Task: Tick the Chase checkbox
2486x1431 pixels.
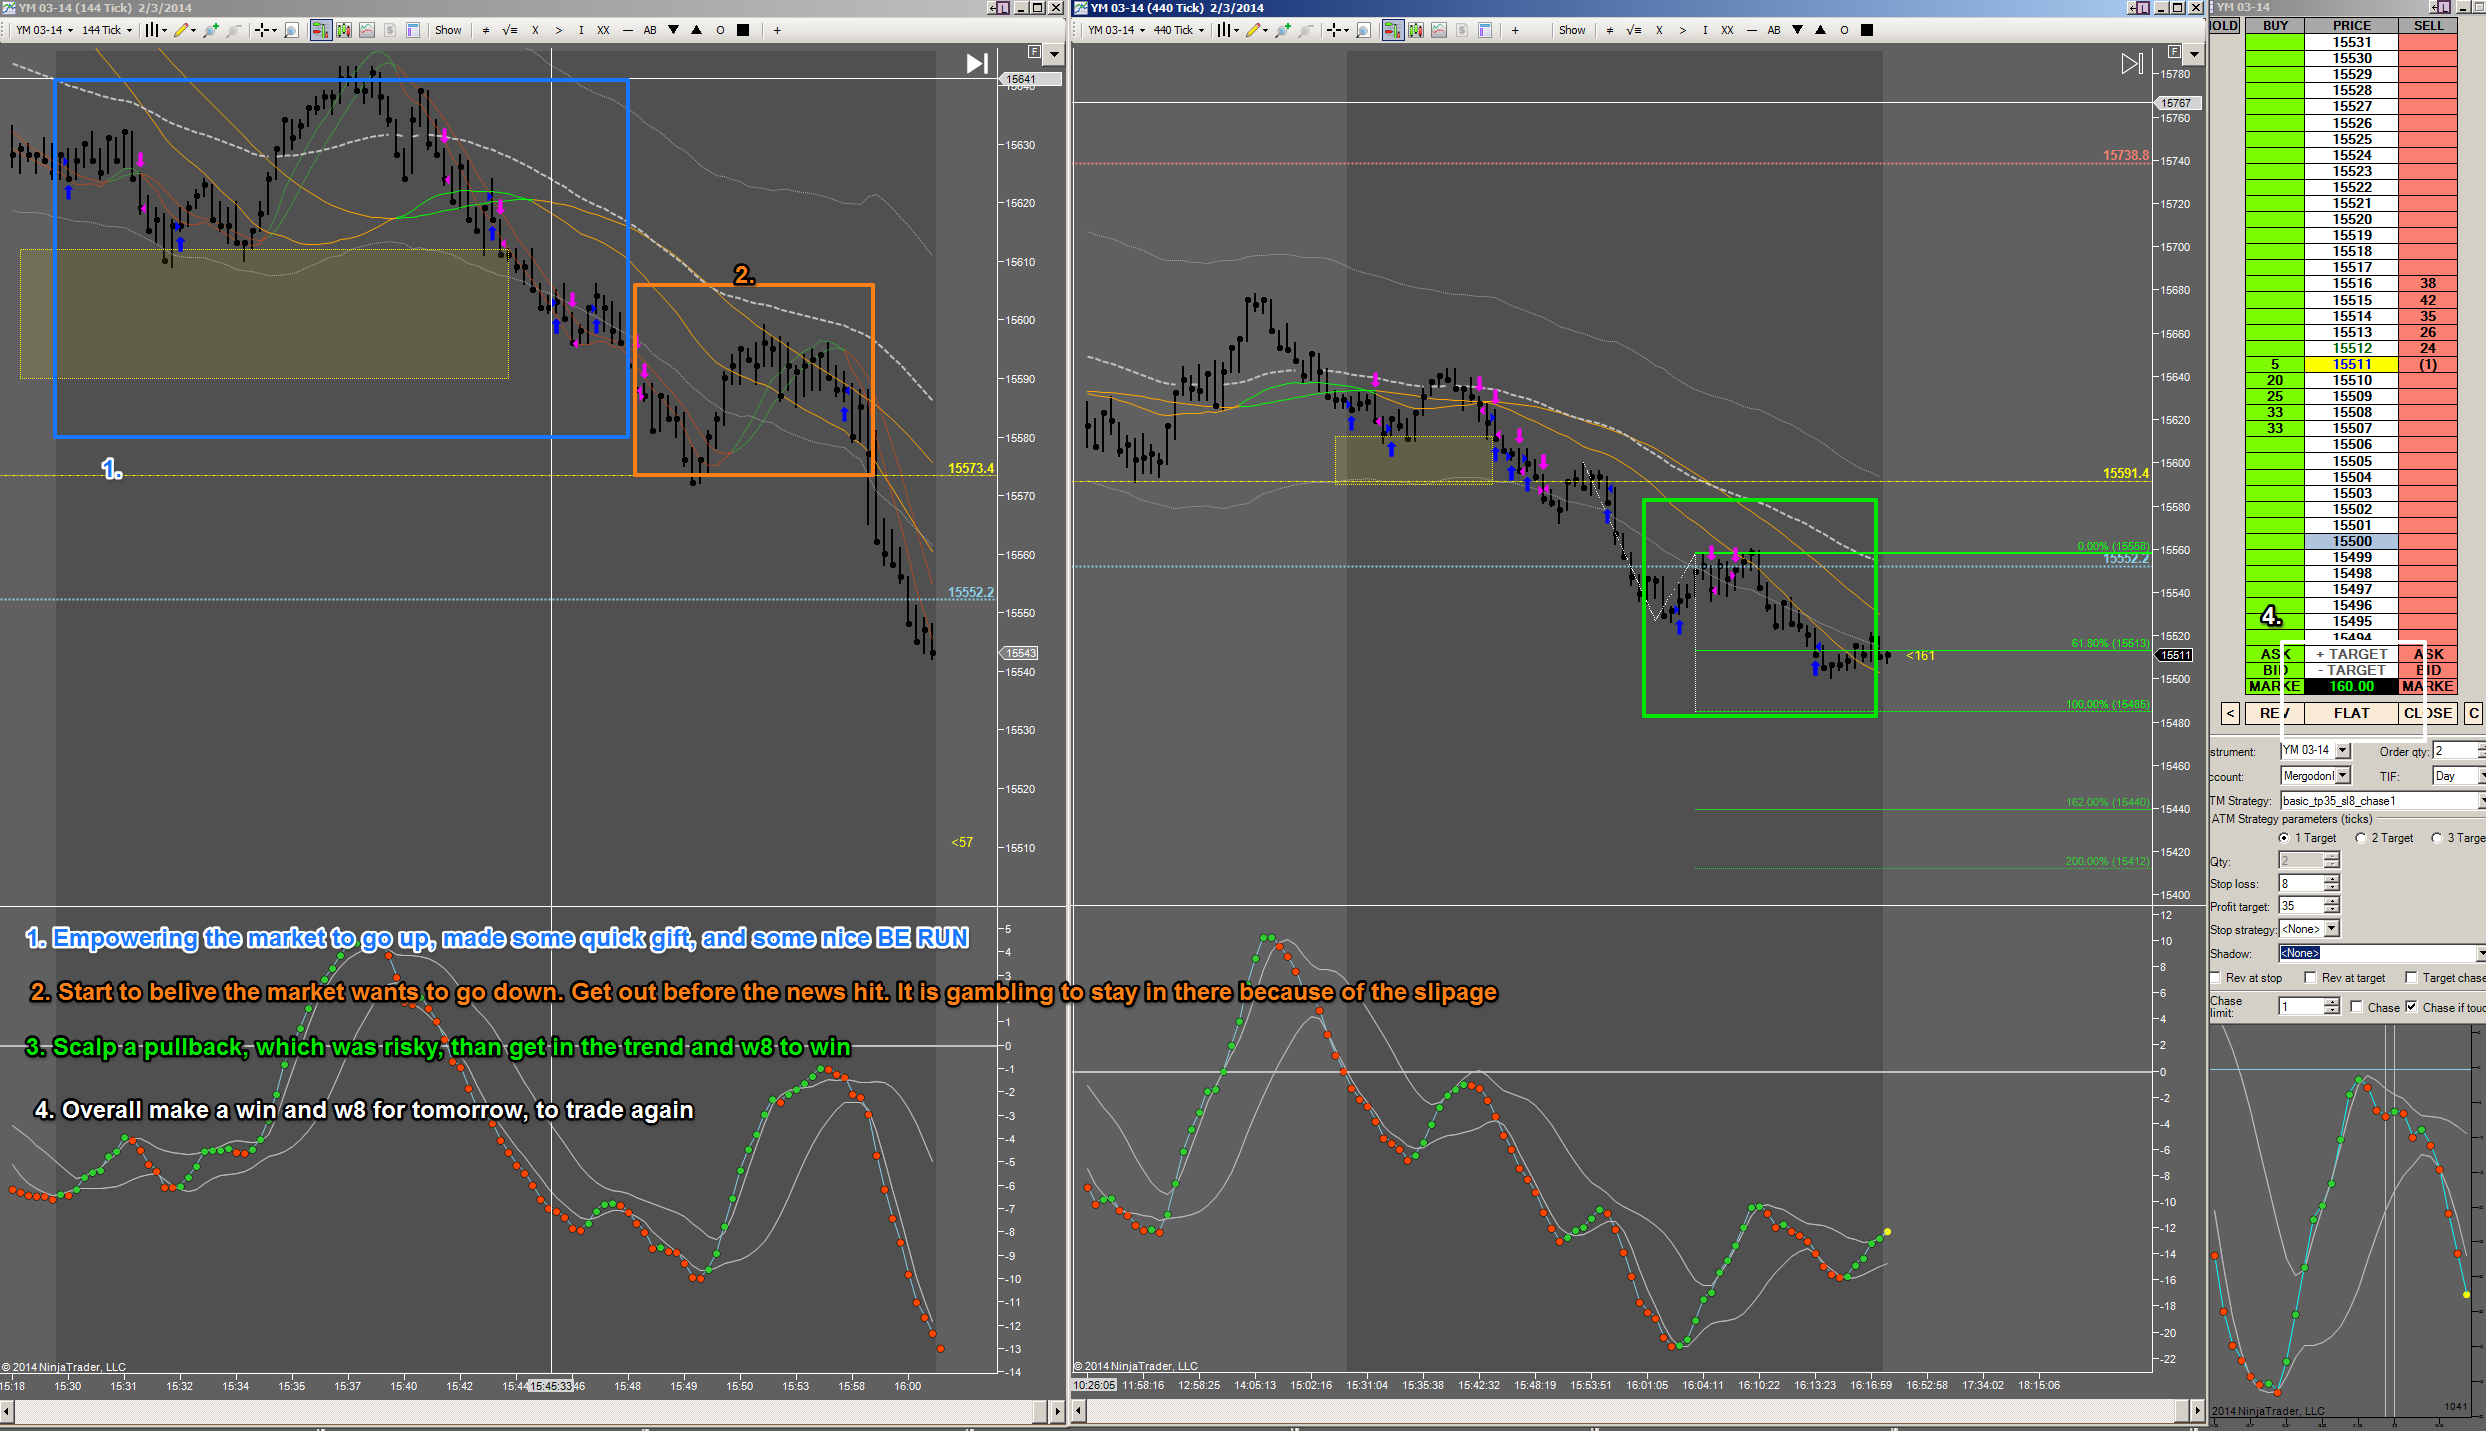Action: click(x=2357, y=1007)
